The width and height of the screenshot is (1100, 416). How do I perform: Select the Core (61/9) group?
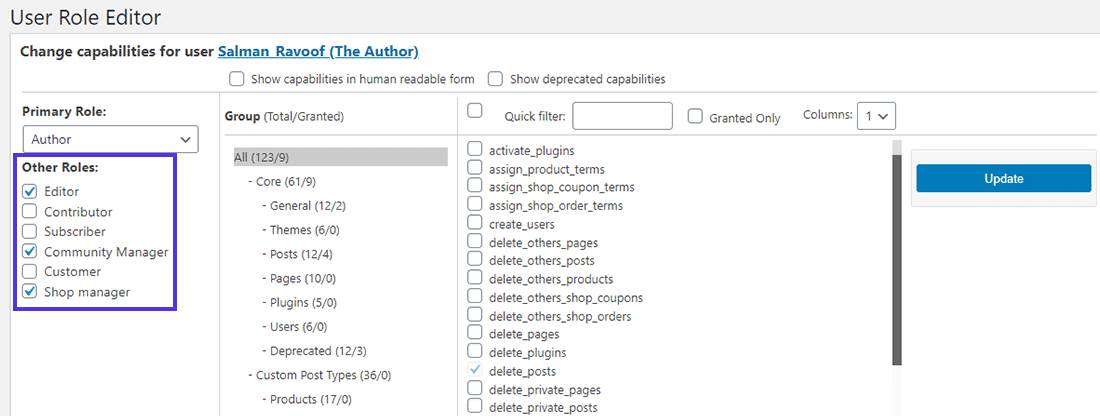(287, 181)
